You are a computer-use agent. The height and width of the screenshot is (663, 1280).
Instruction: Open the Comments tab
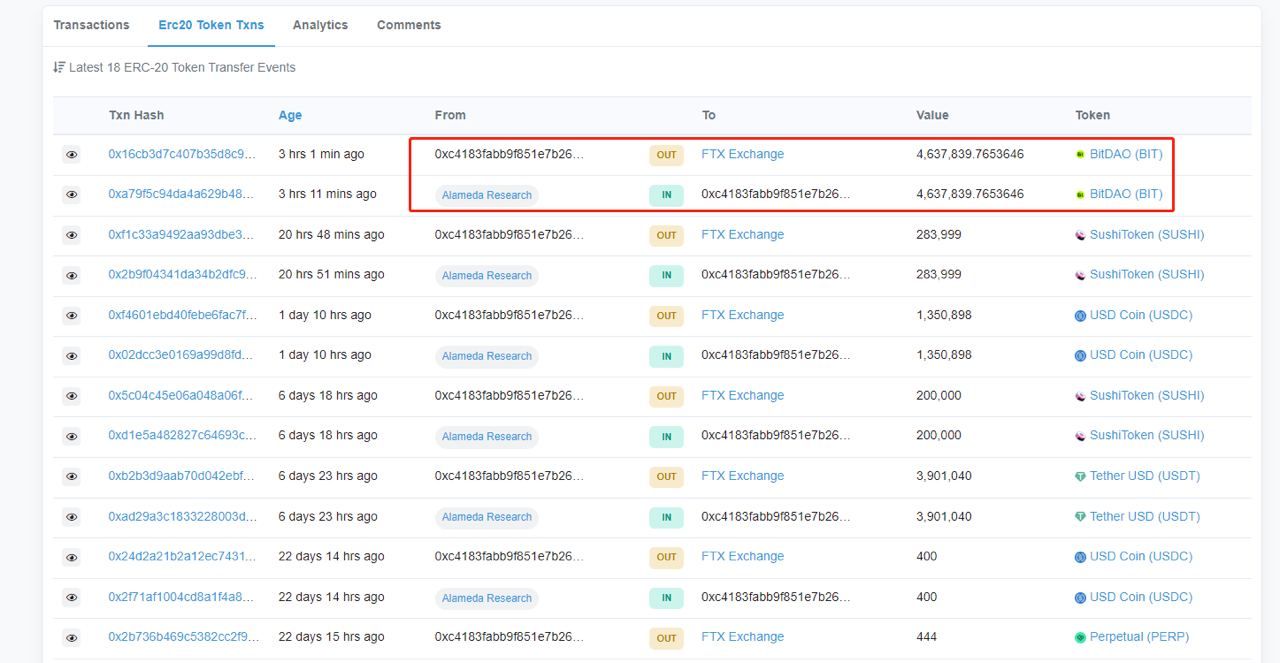click(408, 25)
